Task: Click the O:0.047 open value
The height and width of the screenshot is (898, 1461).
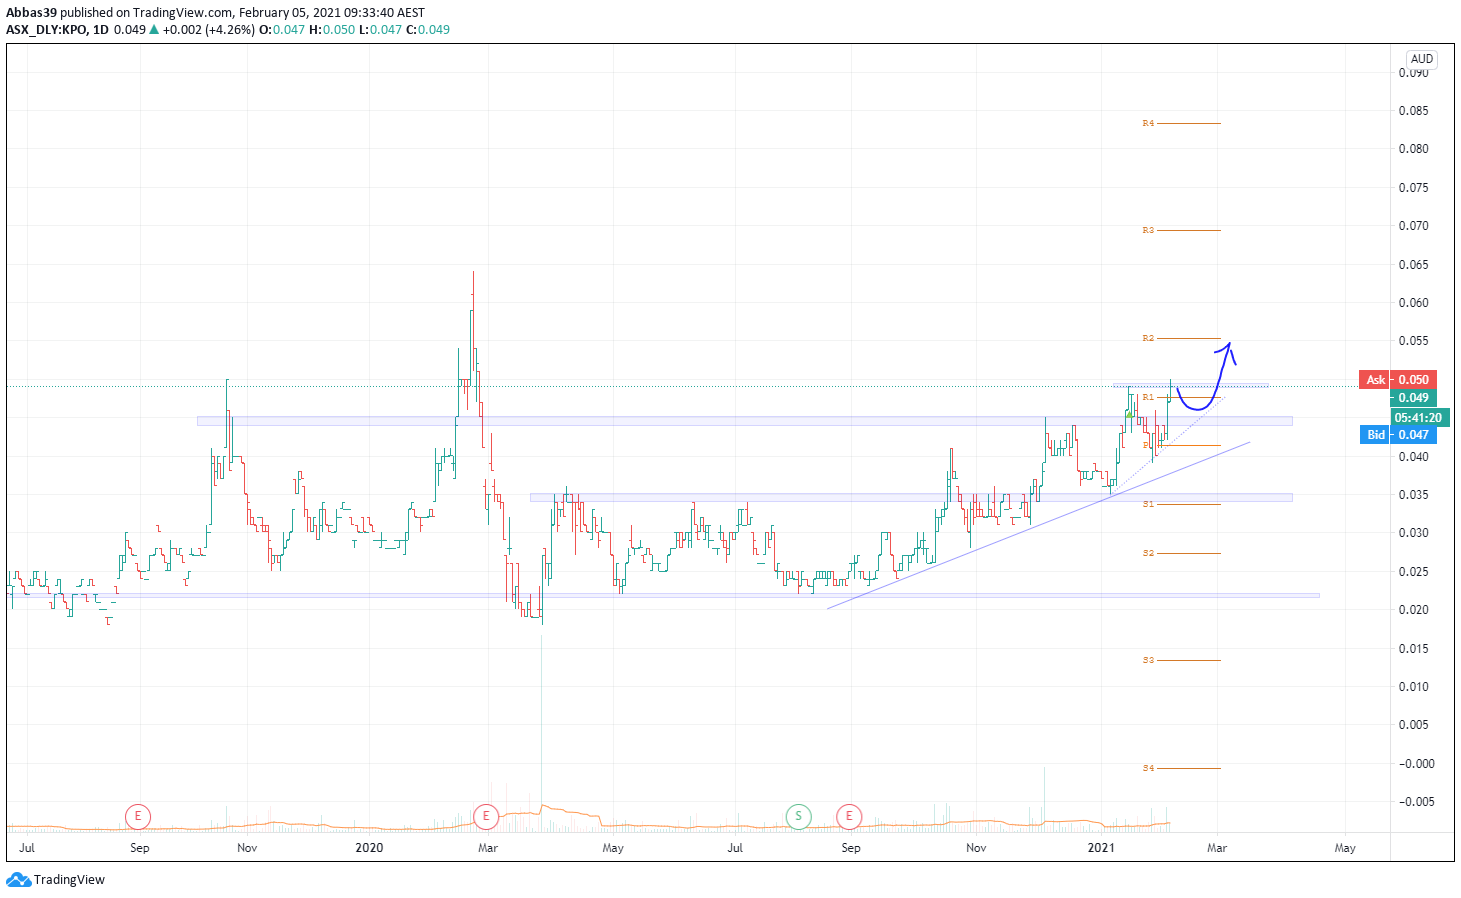Action: (x=282, y=30)
